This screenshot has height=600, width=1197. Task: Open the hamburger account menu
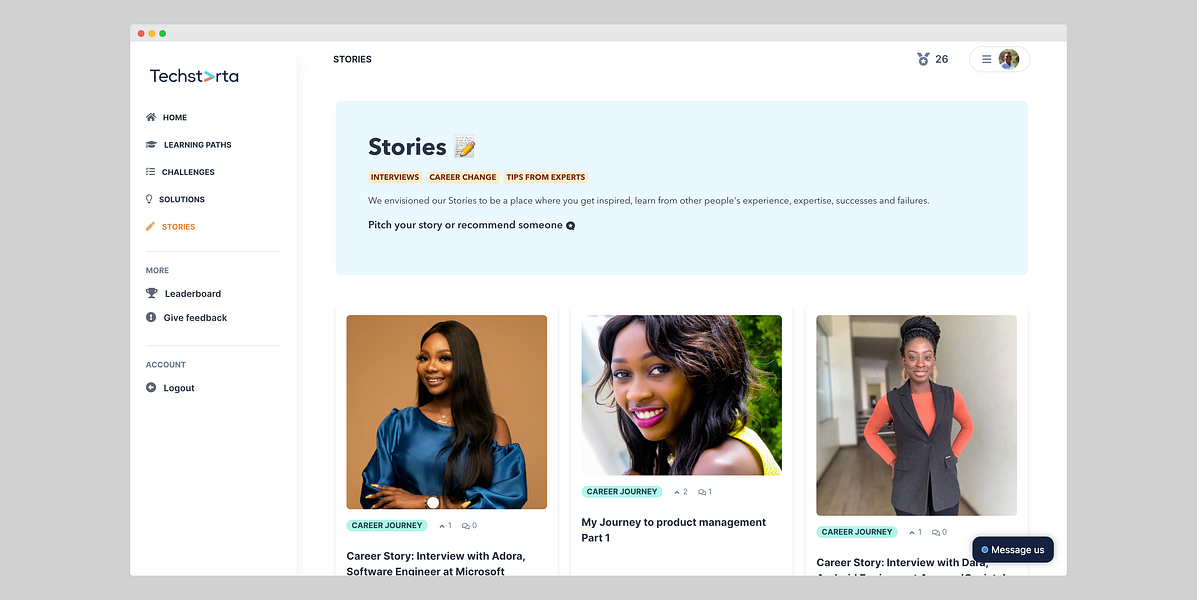point(985,58)
